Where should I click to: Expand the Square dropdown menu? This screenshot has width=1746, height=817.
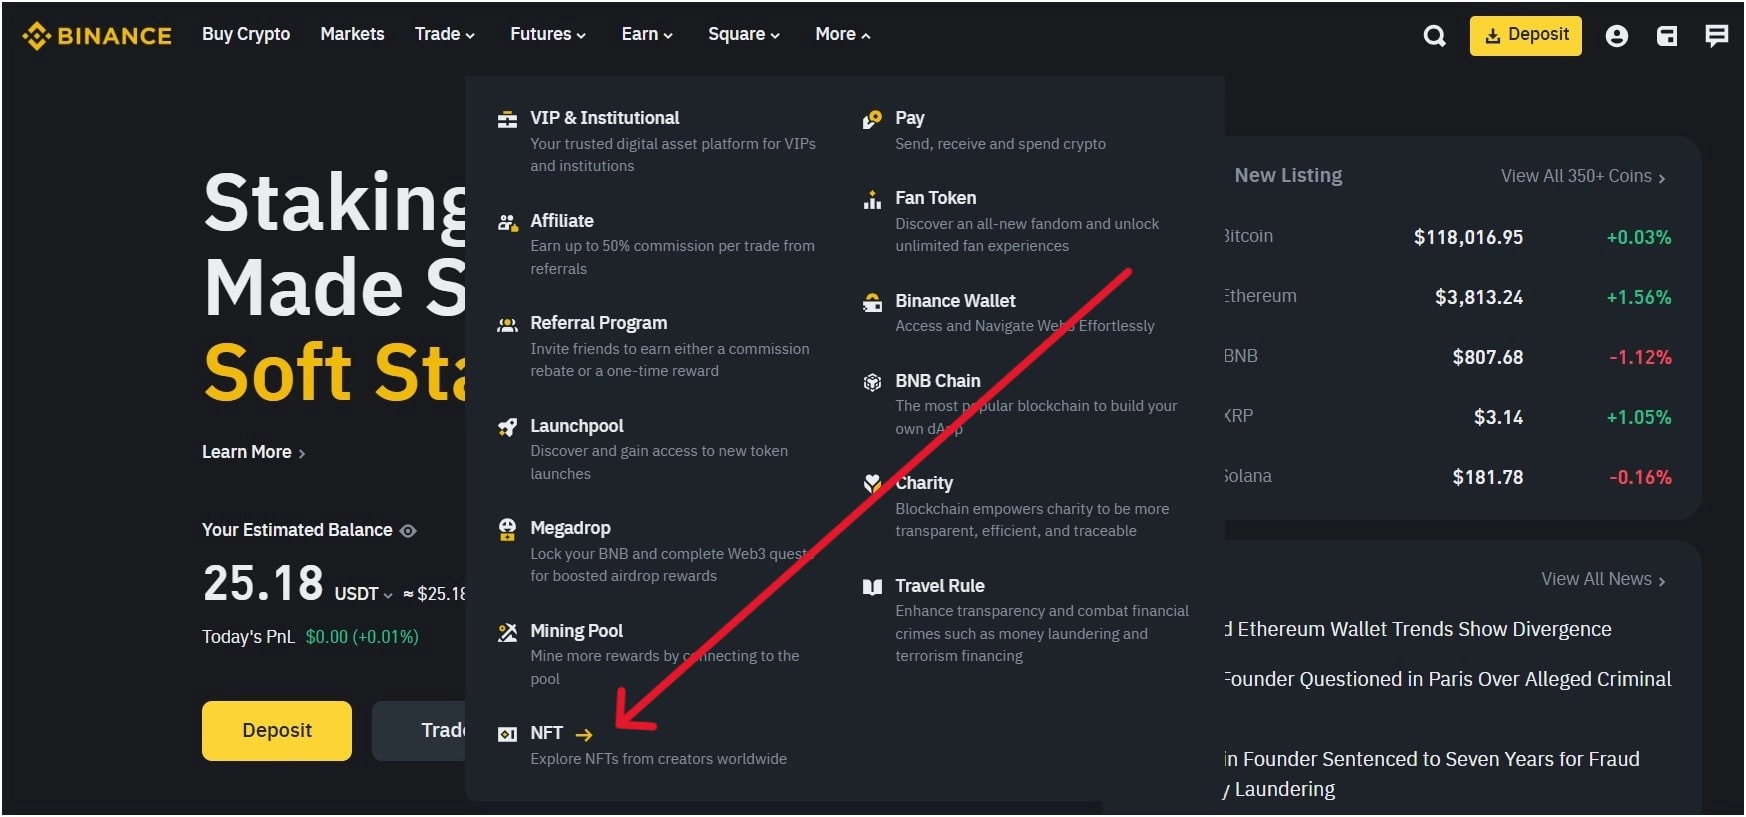tap(744, 34)
